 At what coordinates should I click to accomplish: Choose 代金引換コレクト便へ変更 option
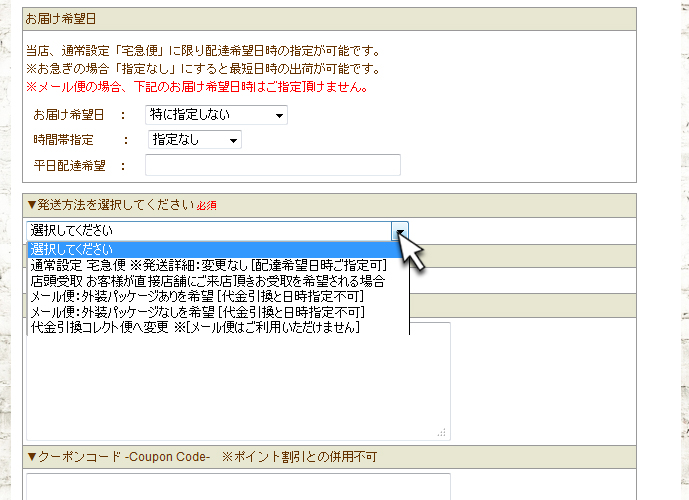196,327
